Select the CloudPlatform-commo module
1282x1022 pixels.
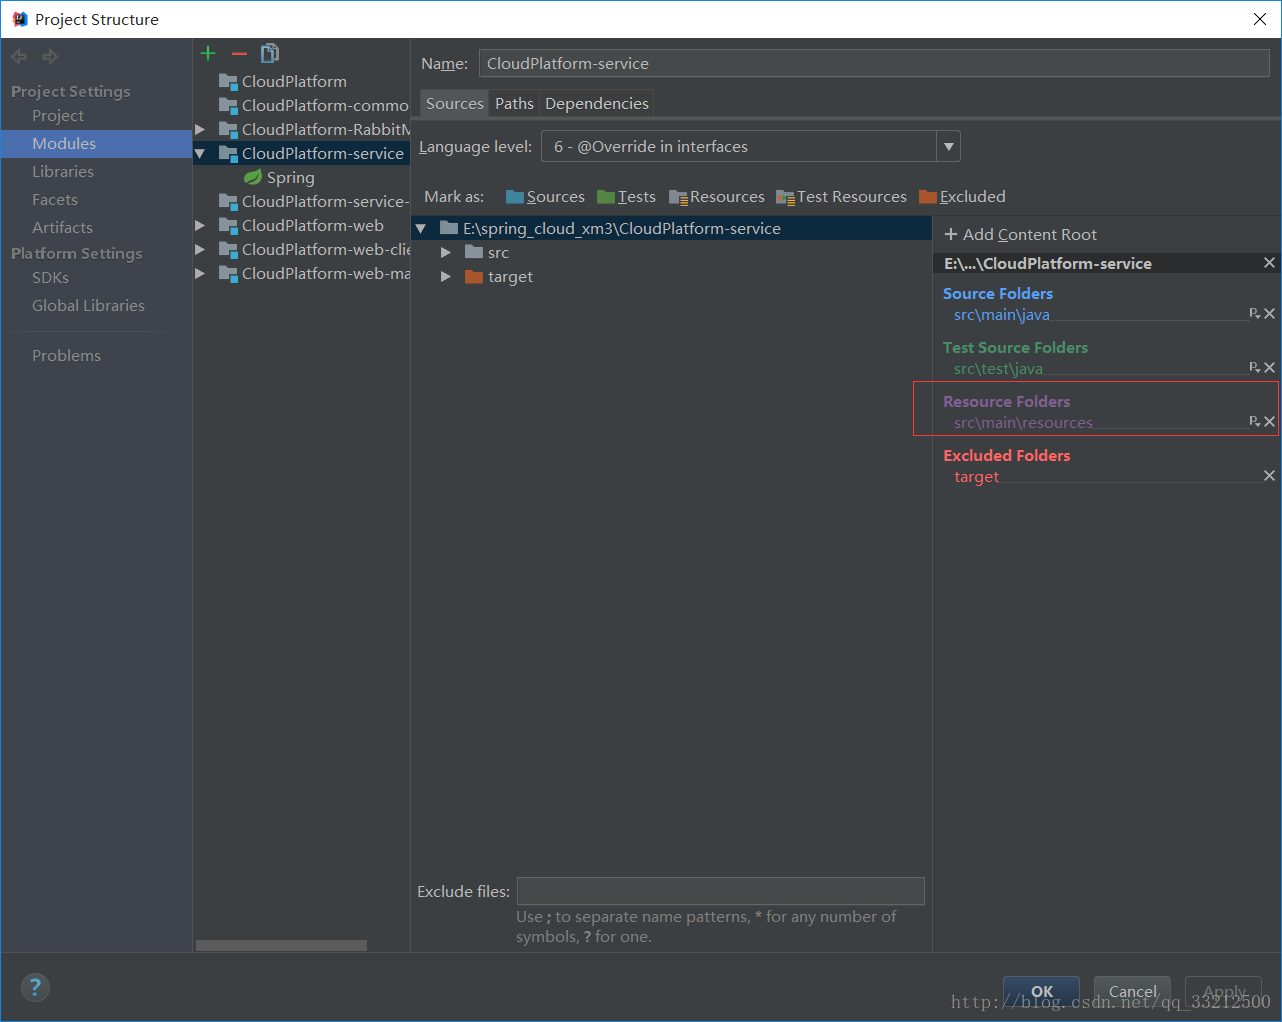pos(313,105)
